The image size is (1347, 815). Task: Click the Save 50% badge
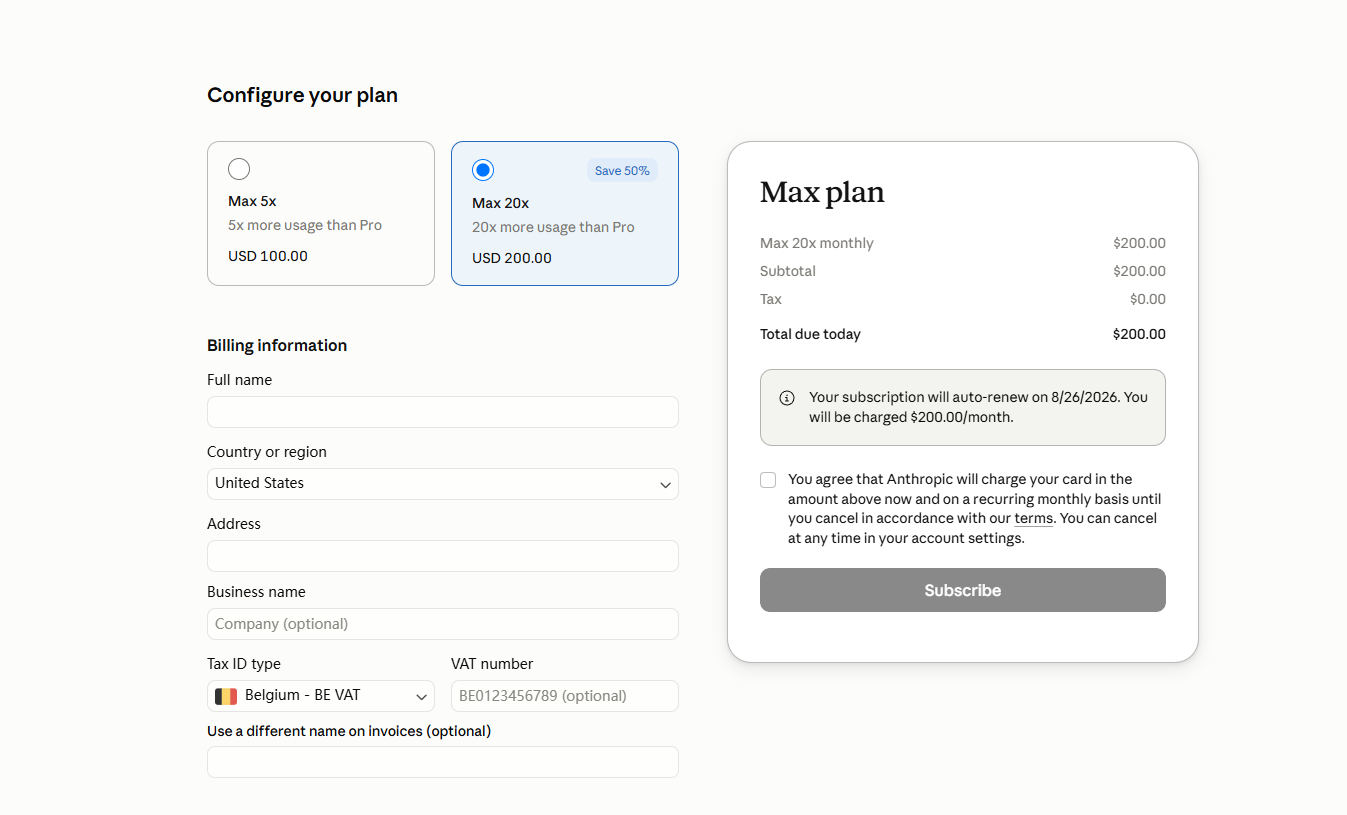622,171
